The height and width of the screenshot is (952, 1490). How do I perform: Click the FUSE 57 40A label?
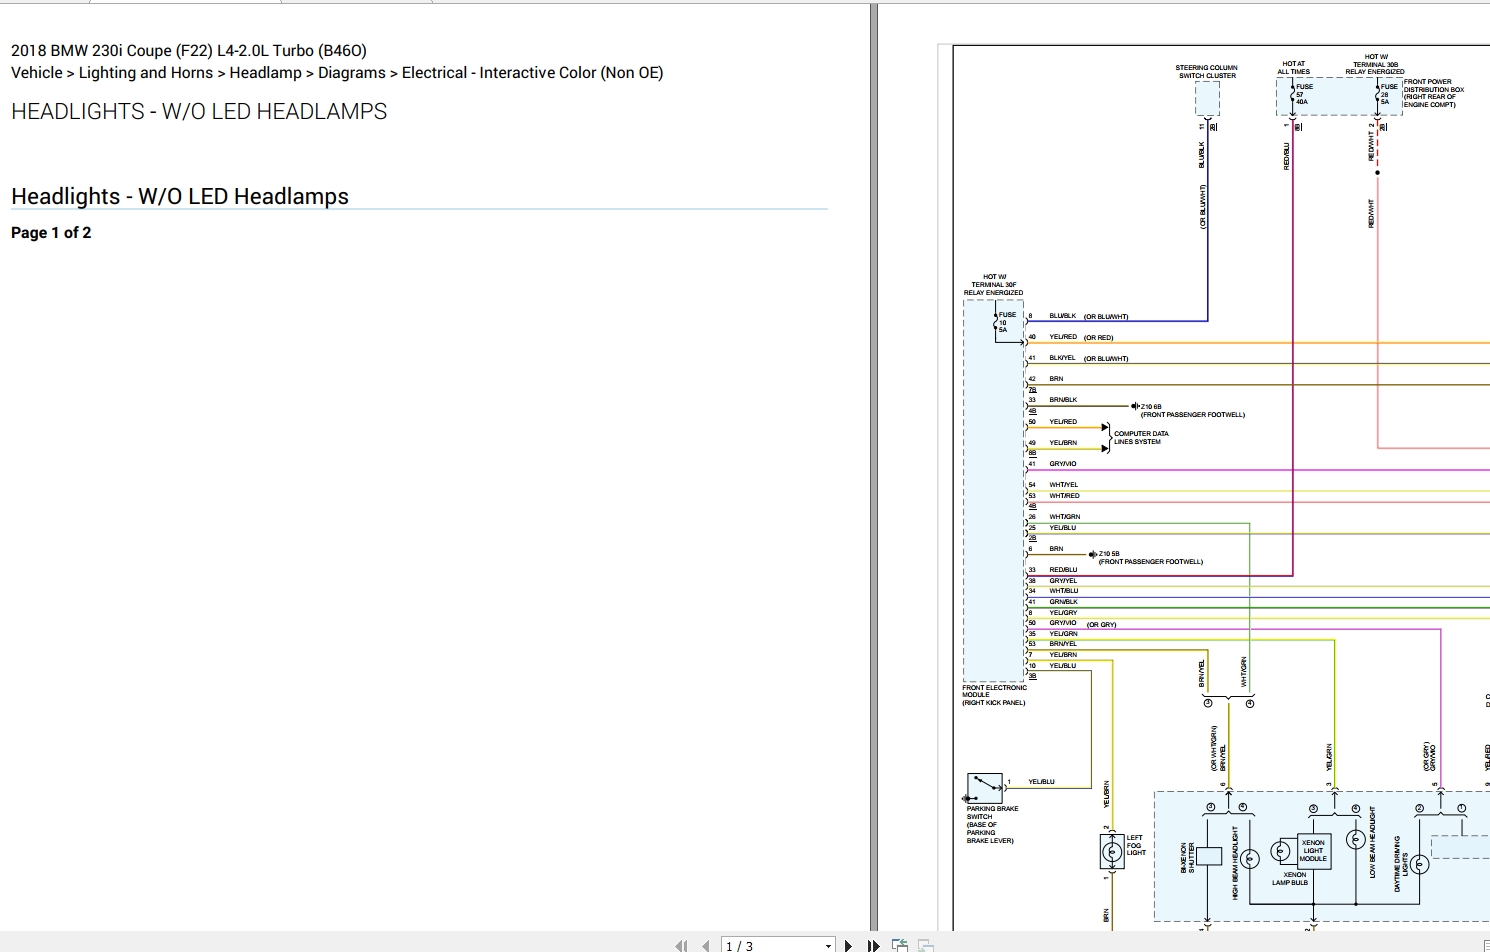1304,94
